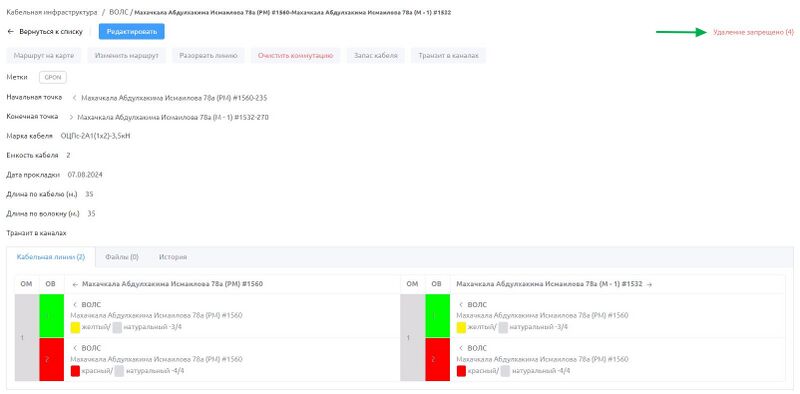Select the green fiber cell in left table

tap(52, 316)
